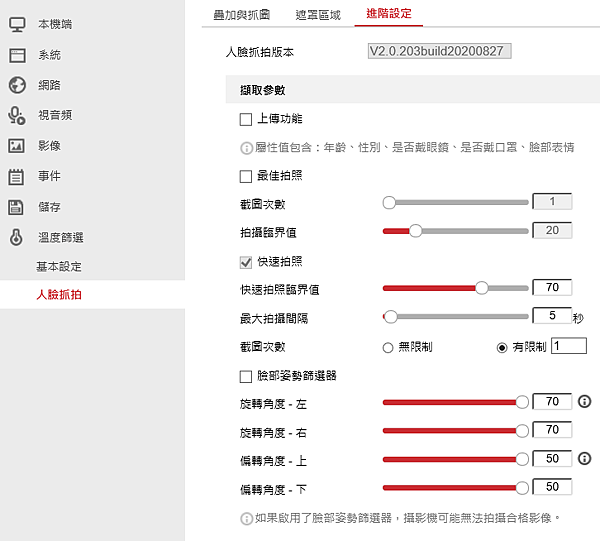Click the 最大拍攝間隔 seconds field

tap(552, 316)
